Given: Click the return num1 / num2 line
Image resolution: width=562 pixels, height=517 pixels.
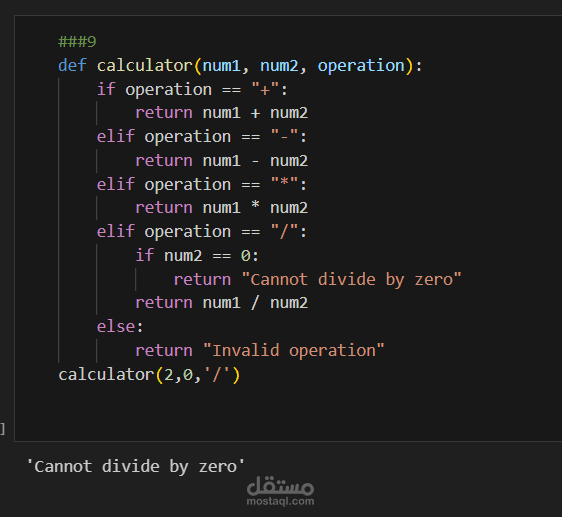Looking at the screenshot, I should pyautogui.click(x=222, y=303).
